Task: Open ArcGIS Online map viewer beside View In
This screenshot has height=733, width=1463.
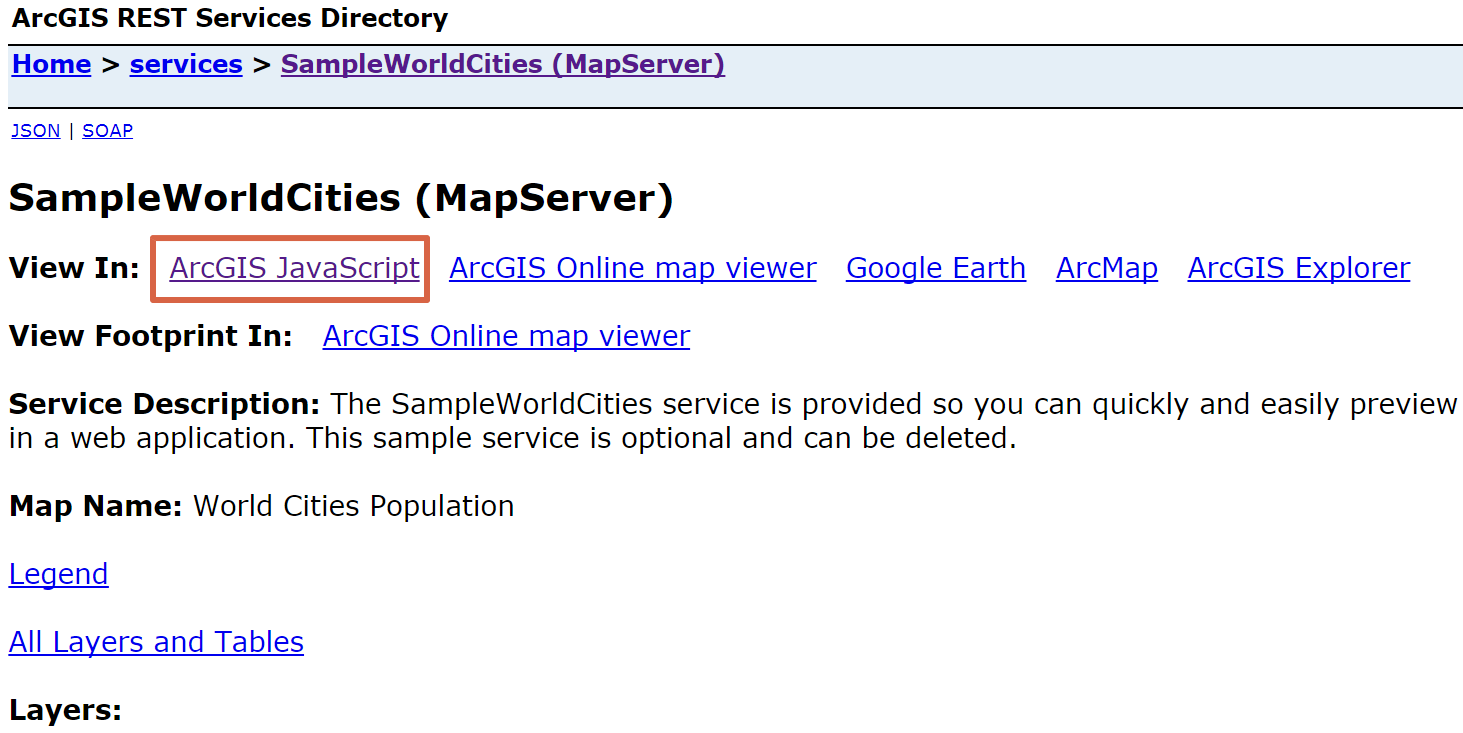Action: pos(633,268)
